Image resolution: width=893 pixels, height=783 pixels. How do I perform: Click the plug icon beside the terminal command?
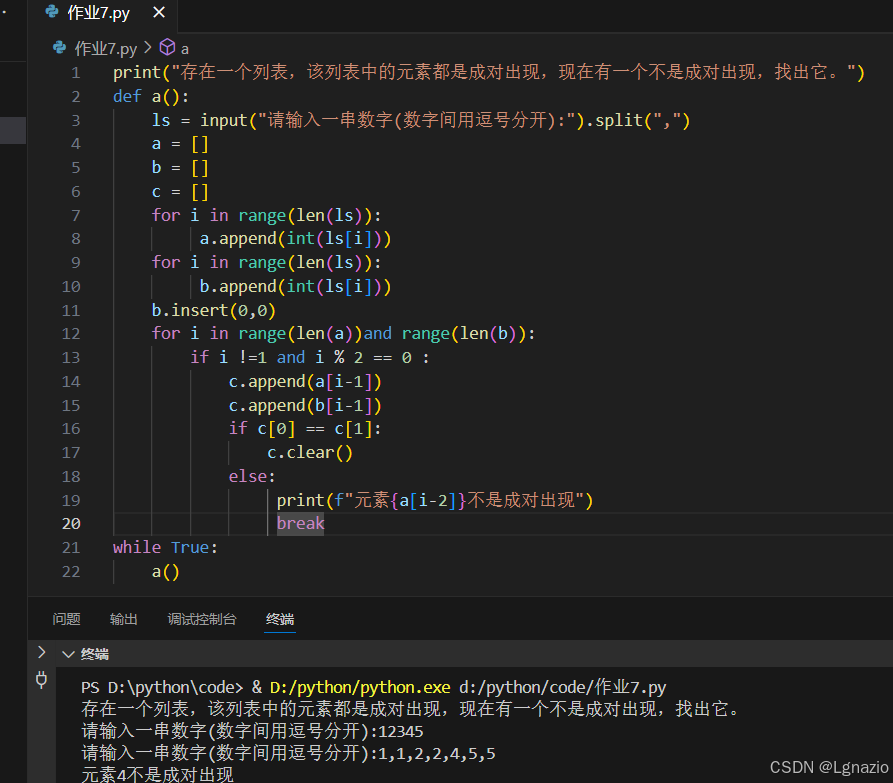[x=41, y=679]
